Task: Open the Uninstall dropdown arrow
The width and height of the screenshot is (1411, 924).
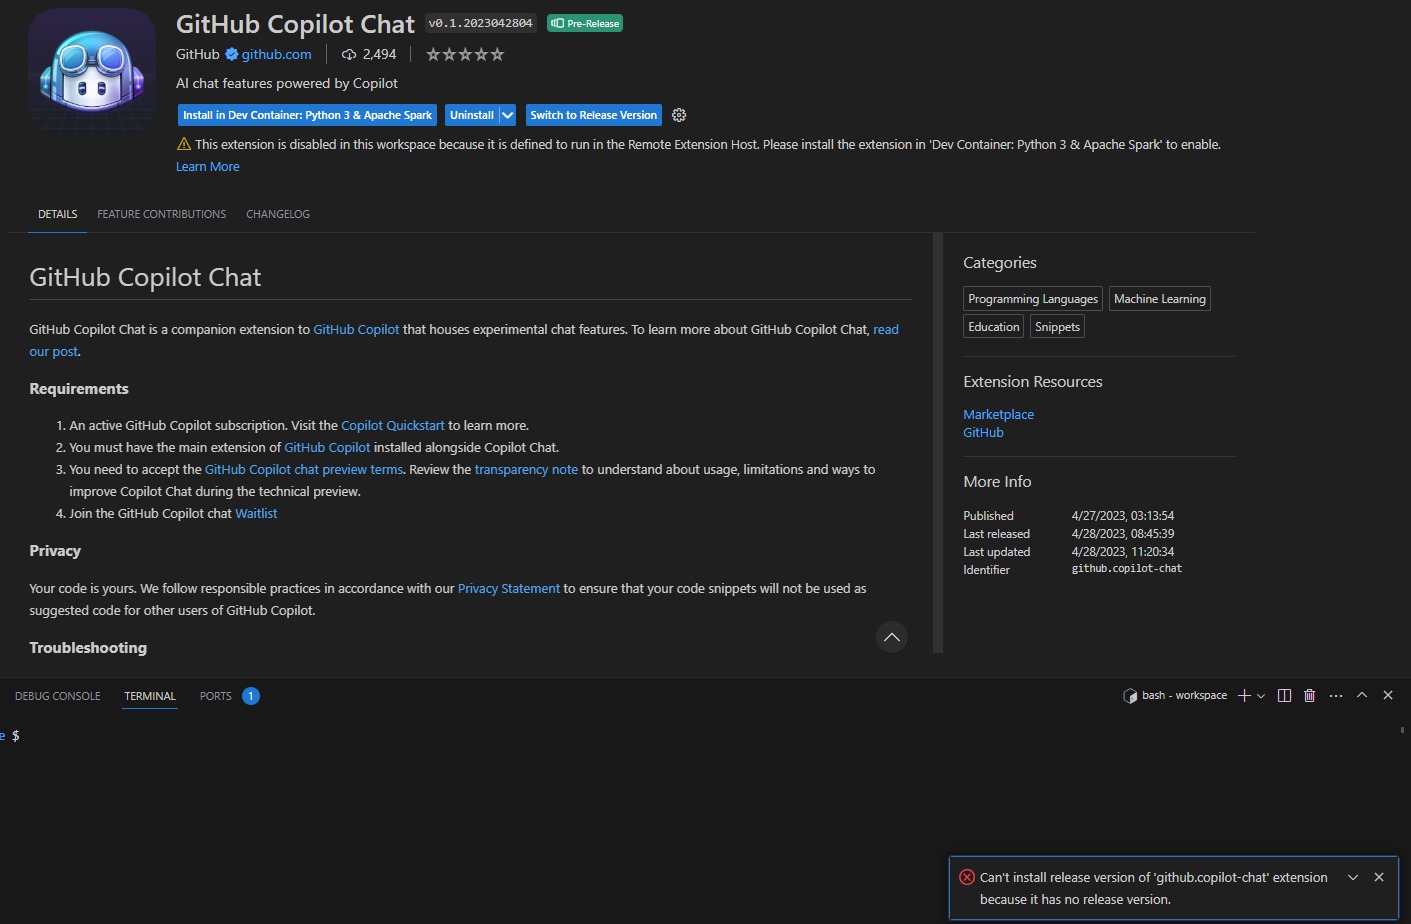Action: point(507,115)
